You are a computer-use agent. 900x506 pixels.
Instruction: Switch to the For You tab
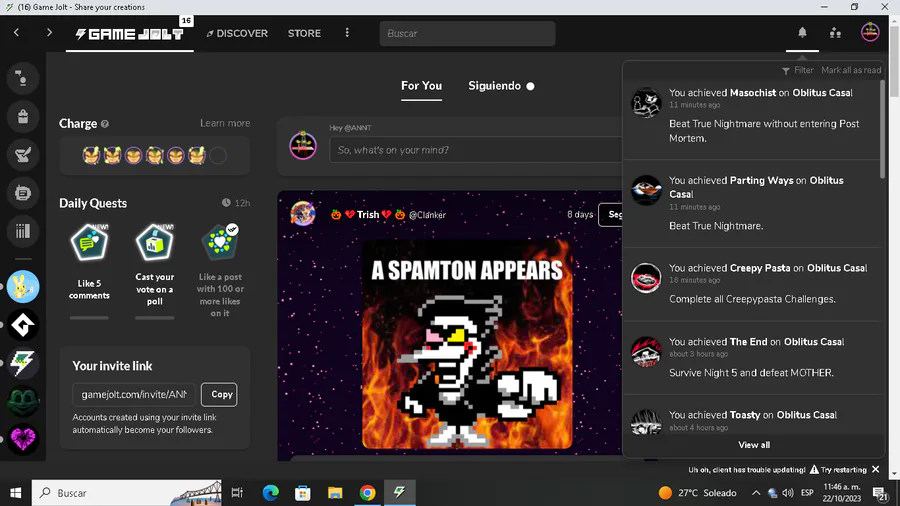pos(421,86)
